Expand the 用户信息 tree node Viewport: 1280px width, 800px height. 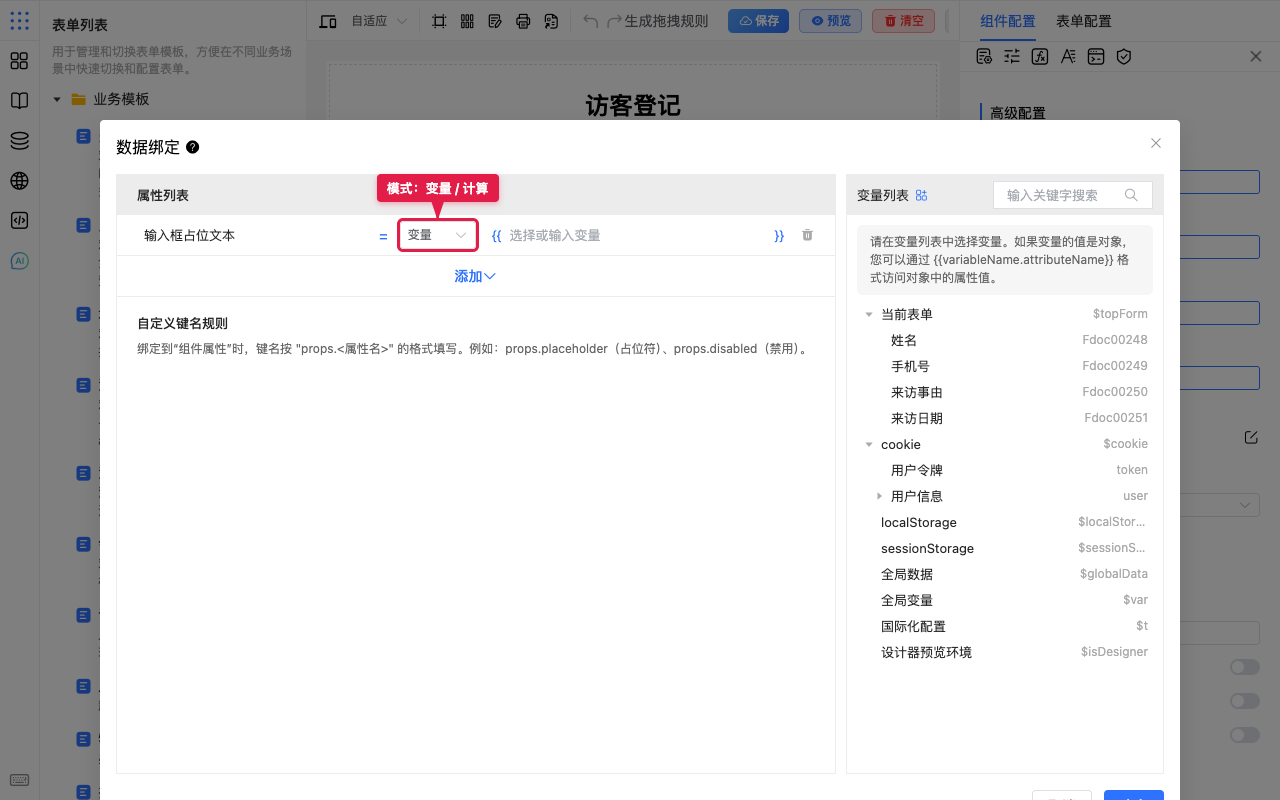[x=879, y=496]
